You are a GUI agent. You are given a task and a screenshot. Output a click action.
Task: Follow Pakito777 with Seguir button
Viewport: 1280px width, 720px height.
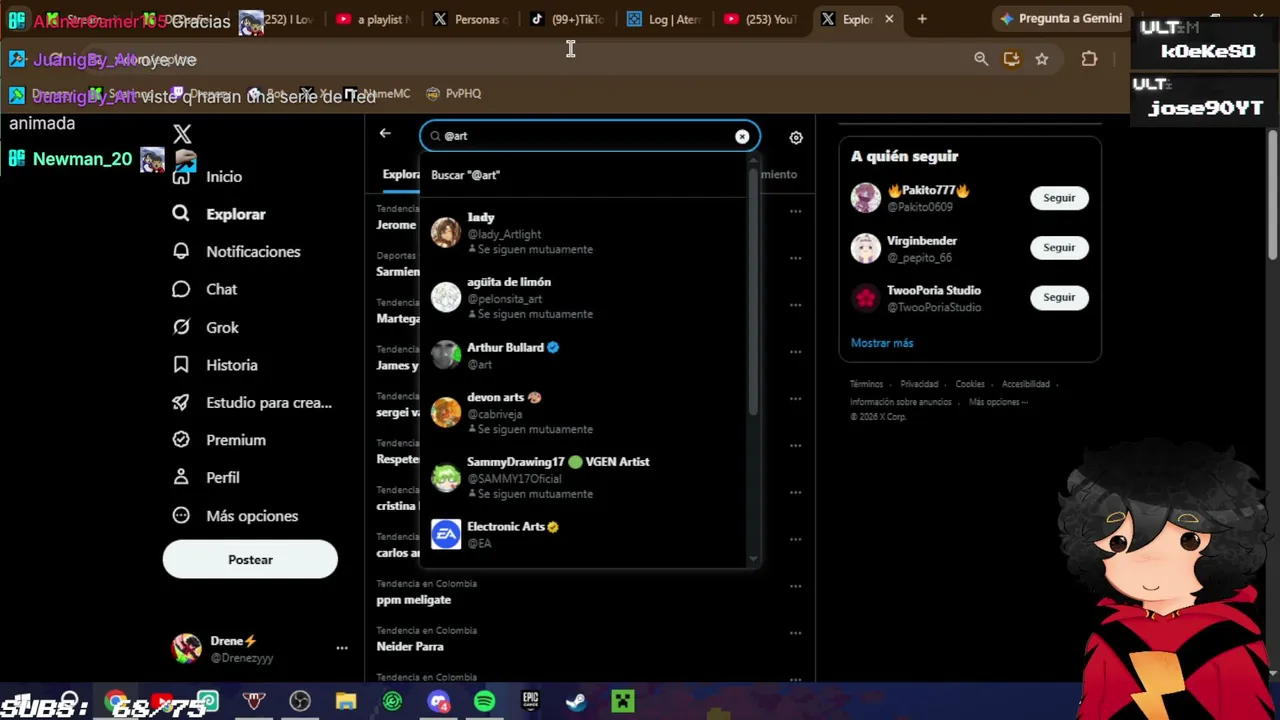[1059, 198]
